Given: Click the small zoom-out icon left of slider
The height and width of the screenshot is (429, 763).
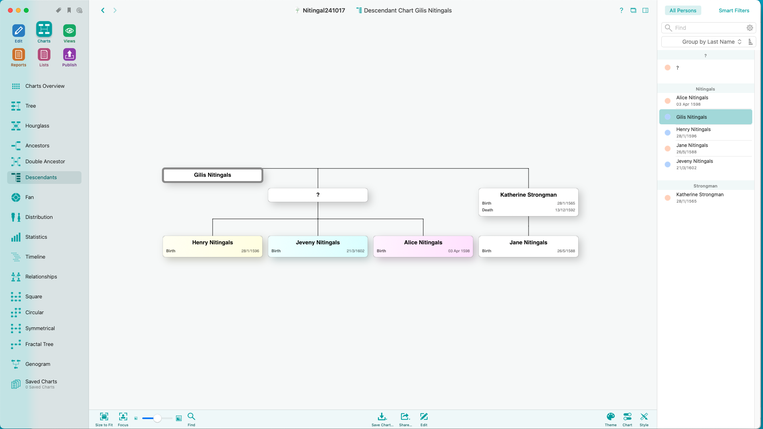Looking at the screenshot, I should pos(136,418).
